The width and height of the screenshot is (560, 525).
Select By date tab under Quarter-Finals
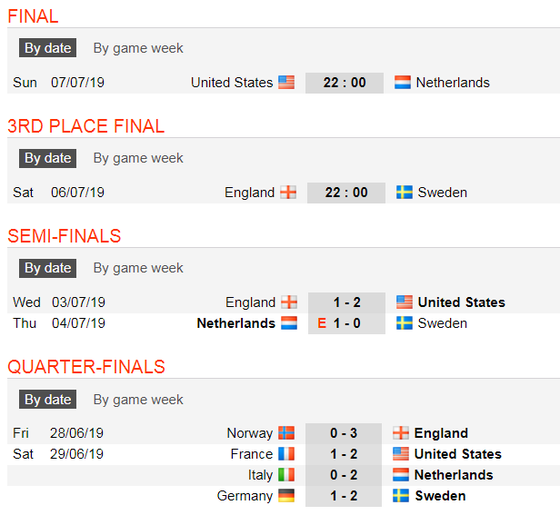(x=48, y=399)
